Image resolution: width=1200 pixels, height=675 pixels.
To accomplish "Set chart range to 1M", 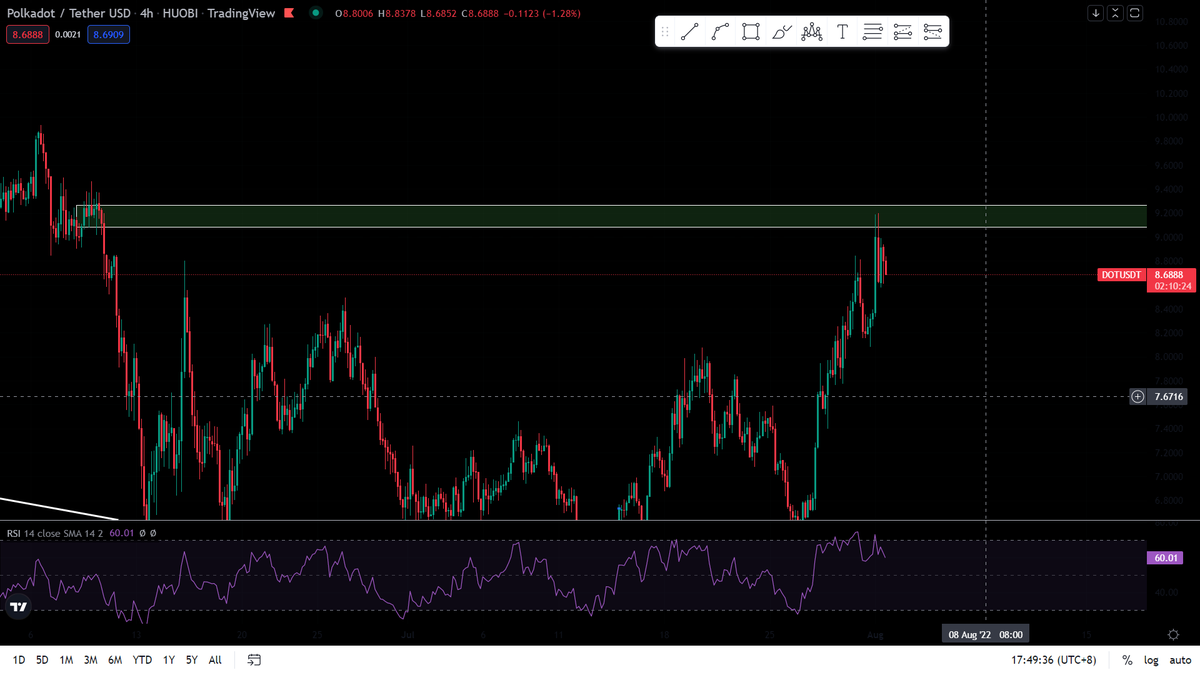I will 66,660.
